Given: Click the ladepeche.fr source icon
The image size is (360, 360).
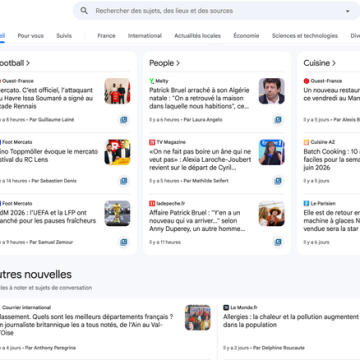Looking at the screenshot, I should (152, 203).
